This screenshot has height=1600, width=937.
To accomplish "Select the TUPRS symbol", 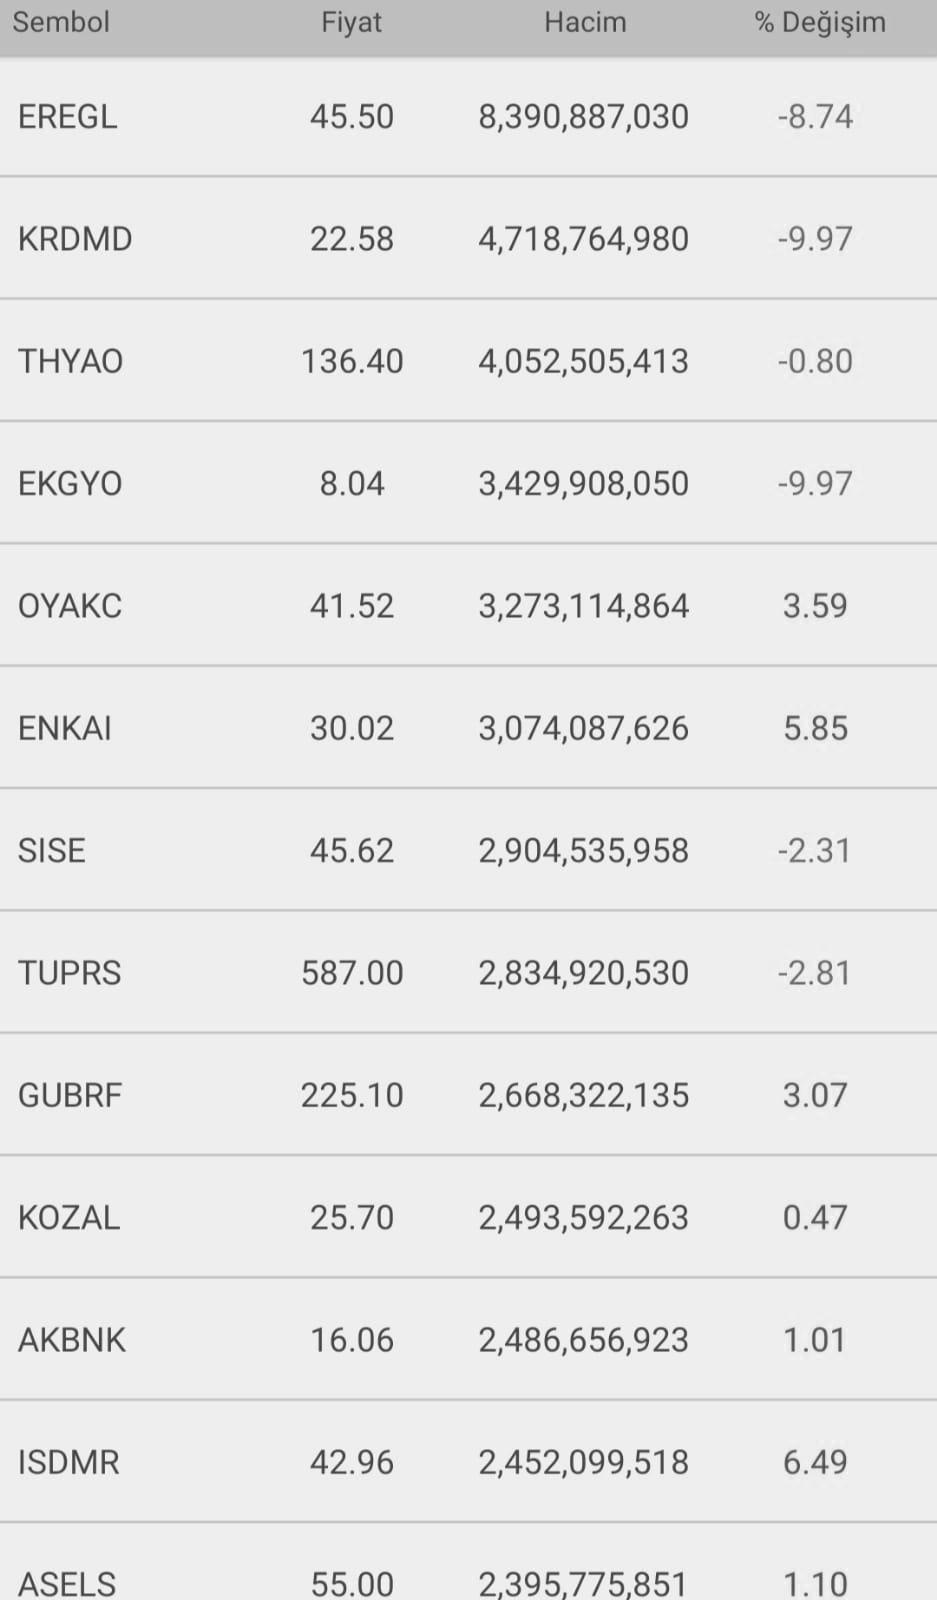I will (x=70, y=973).
